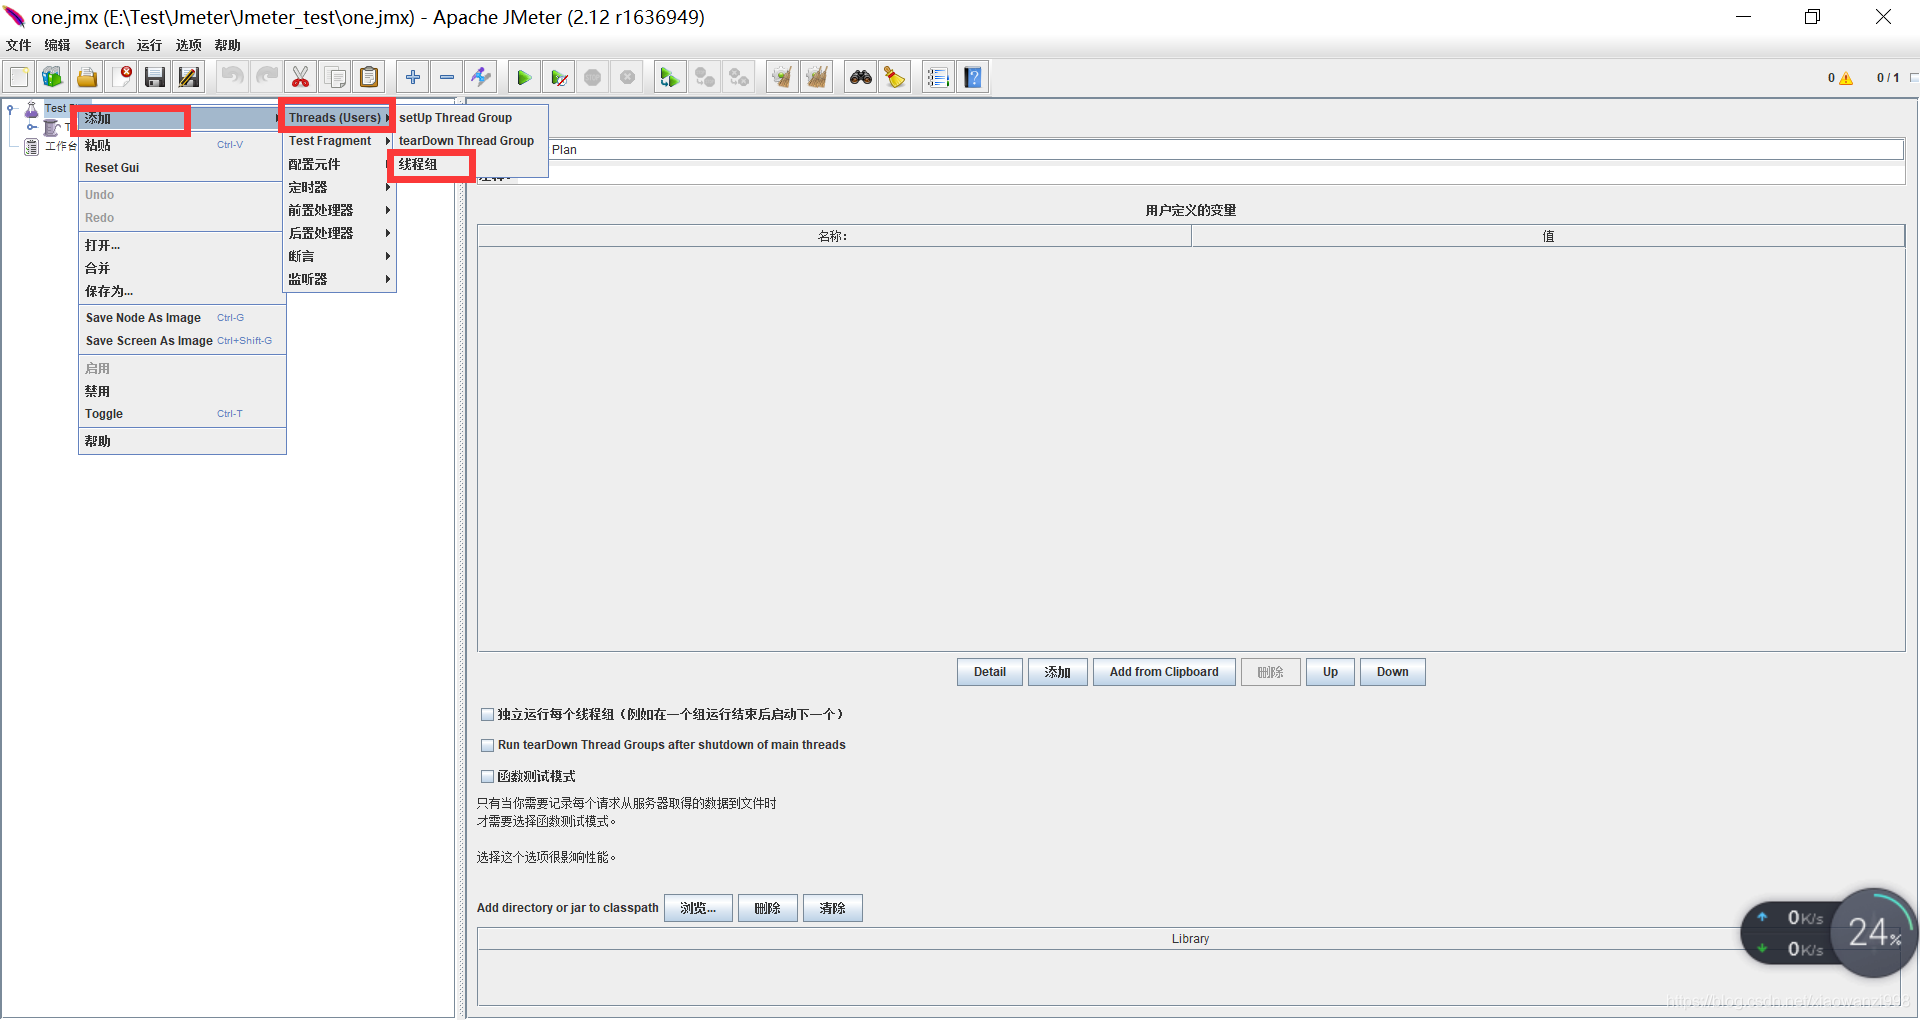Open the 选项 menu in menu bar
The width and height of the screenshot is (1920, 1020).
pyautogui.click(x=189, y=45)
